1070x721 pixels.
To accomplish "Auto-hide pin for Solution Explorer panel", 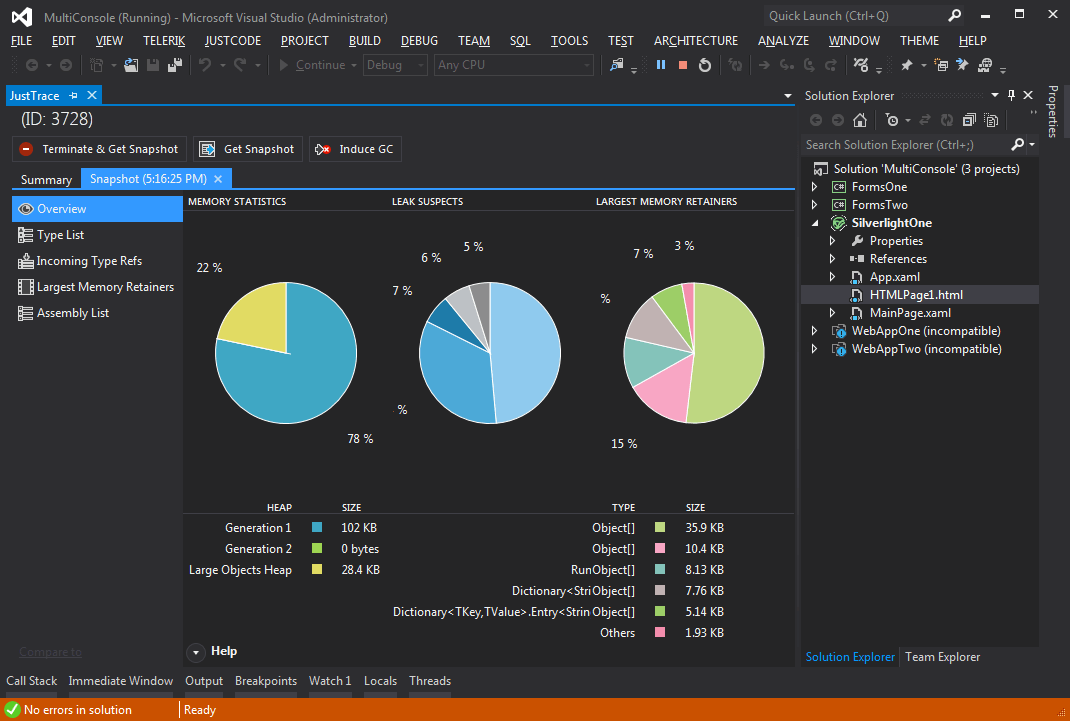I will pos(1011,95).
